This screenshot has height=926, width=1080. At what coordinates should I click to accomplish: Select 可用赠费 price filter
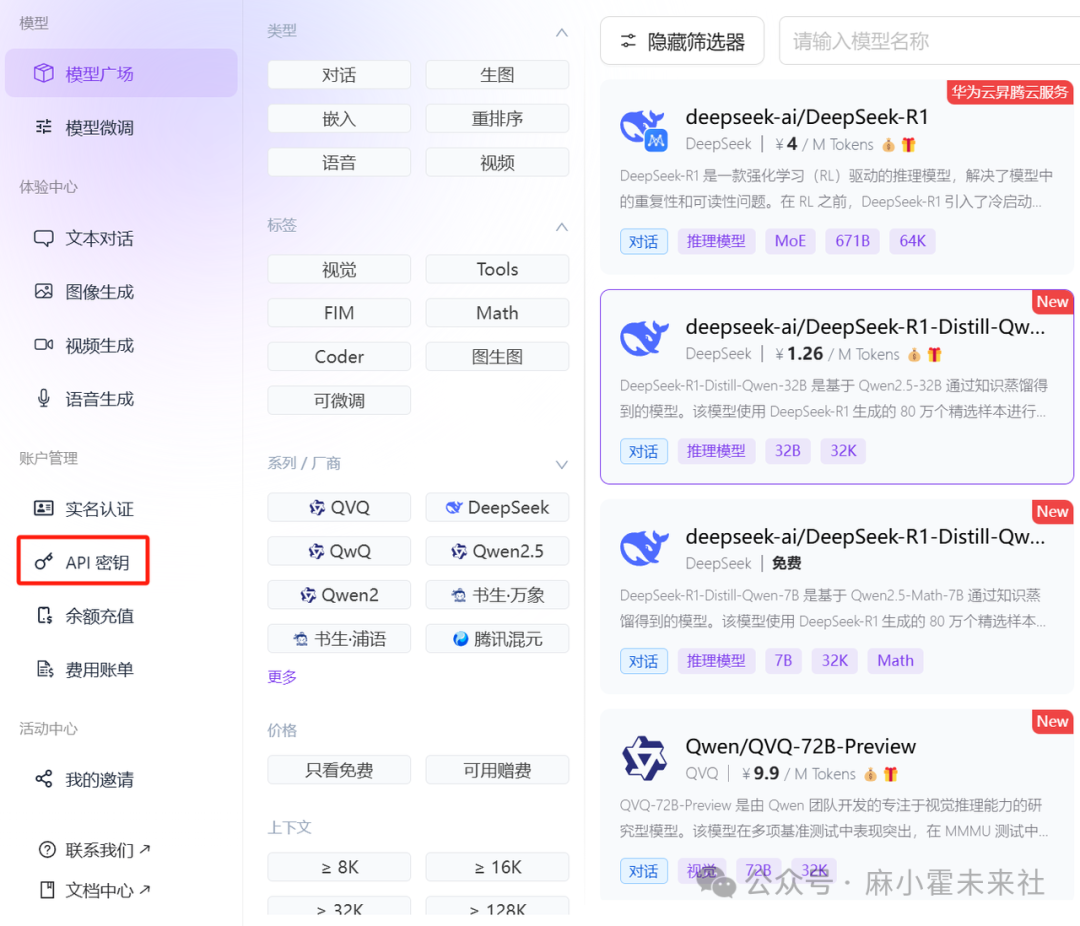pos(497,770)
